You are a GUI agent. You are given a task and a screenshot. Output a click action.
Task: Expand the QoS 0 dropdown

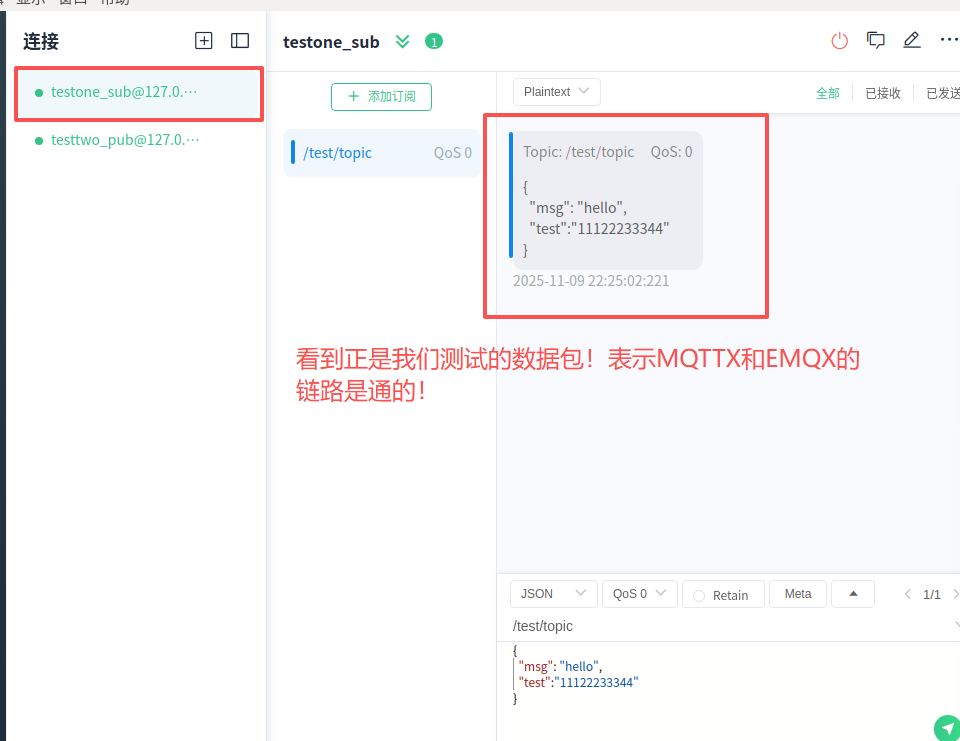(640, 594)
